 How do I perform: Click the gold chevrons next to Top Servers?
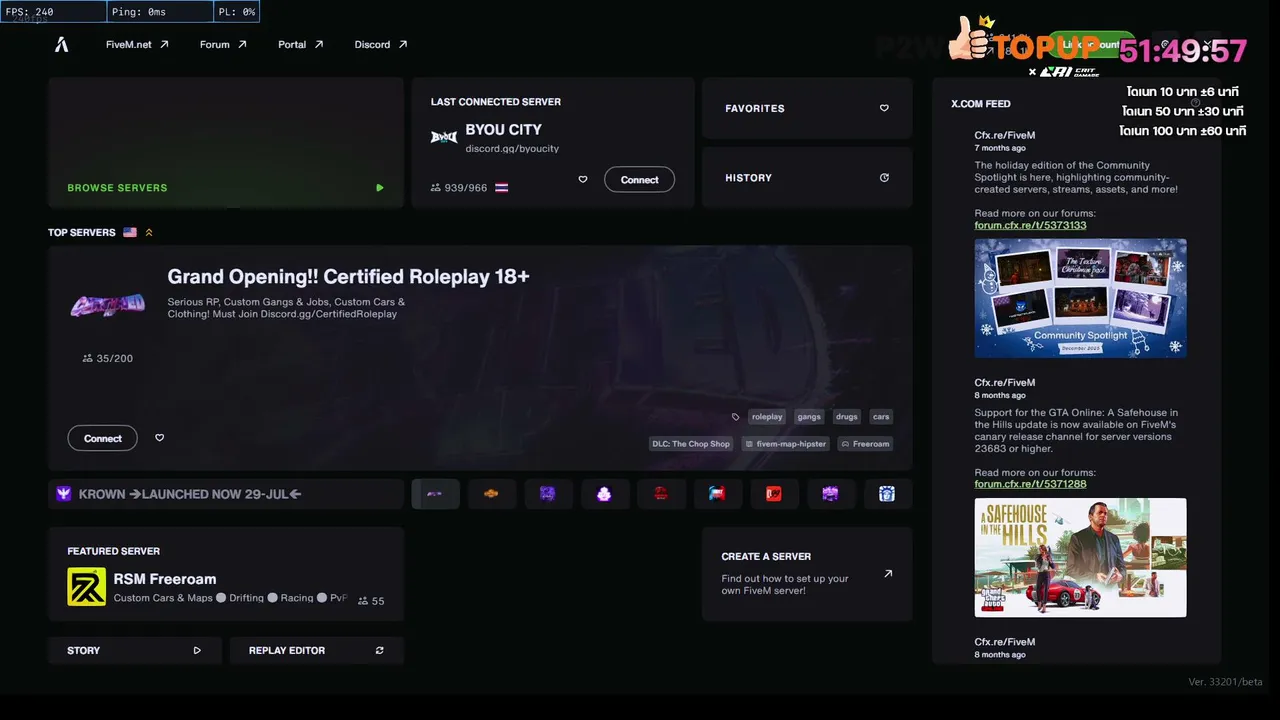pos(149,232)
